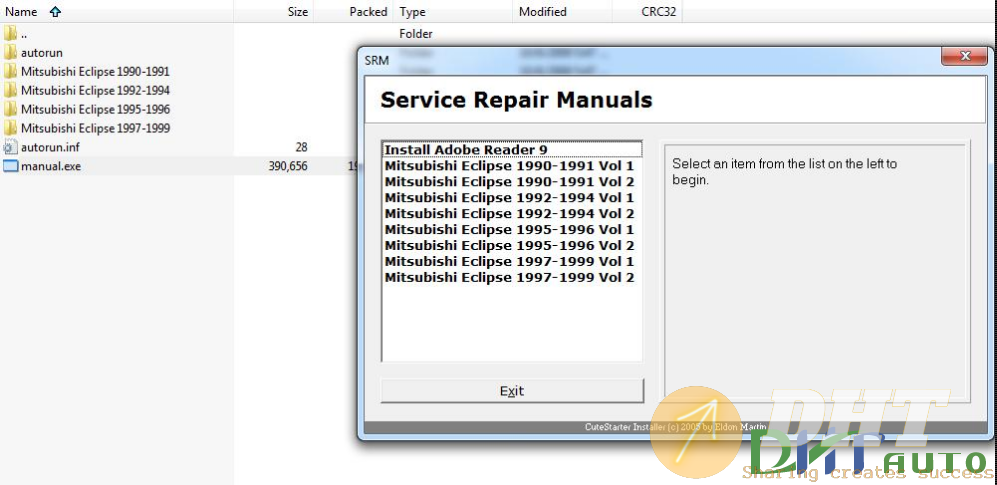Screen dimensions: 997x485
Task: Select Install Adobe Reader 9 item
Action: tap(512, 149)
